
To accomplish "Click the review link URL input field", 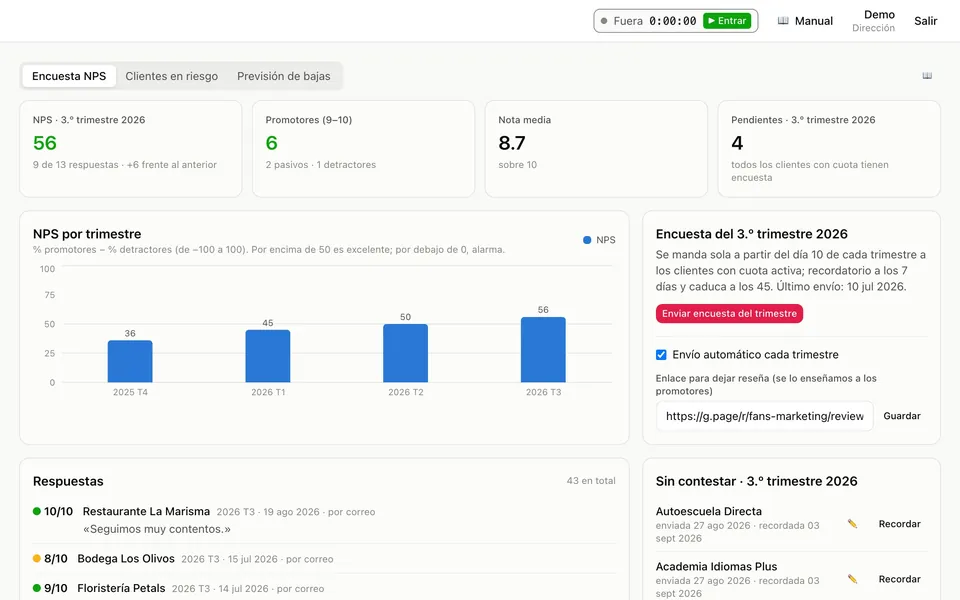I will click(x=764, y=416).
